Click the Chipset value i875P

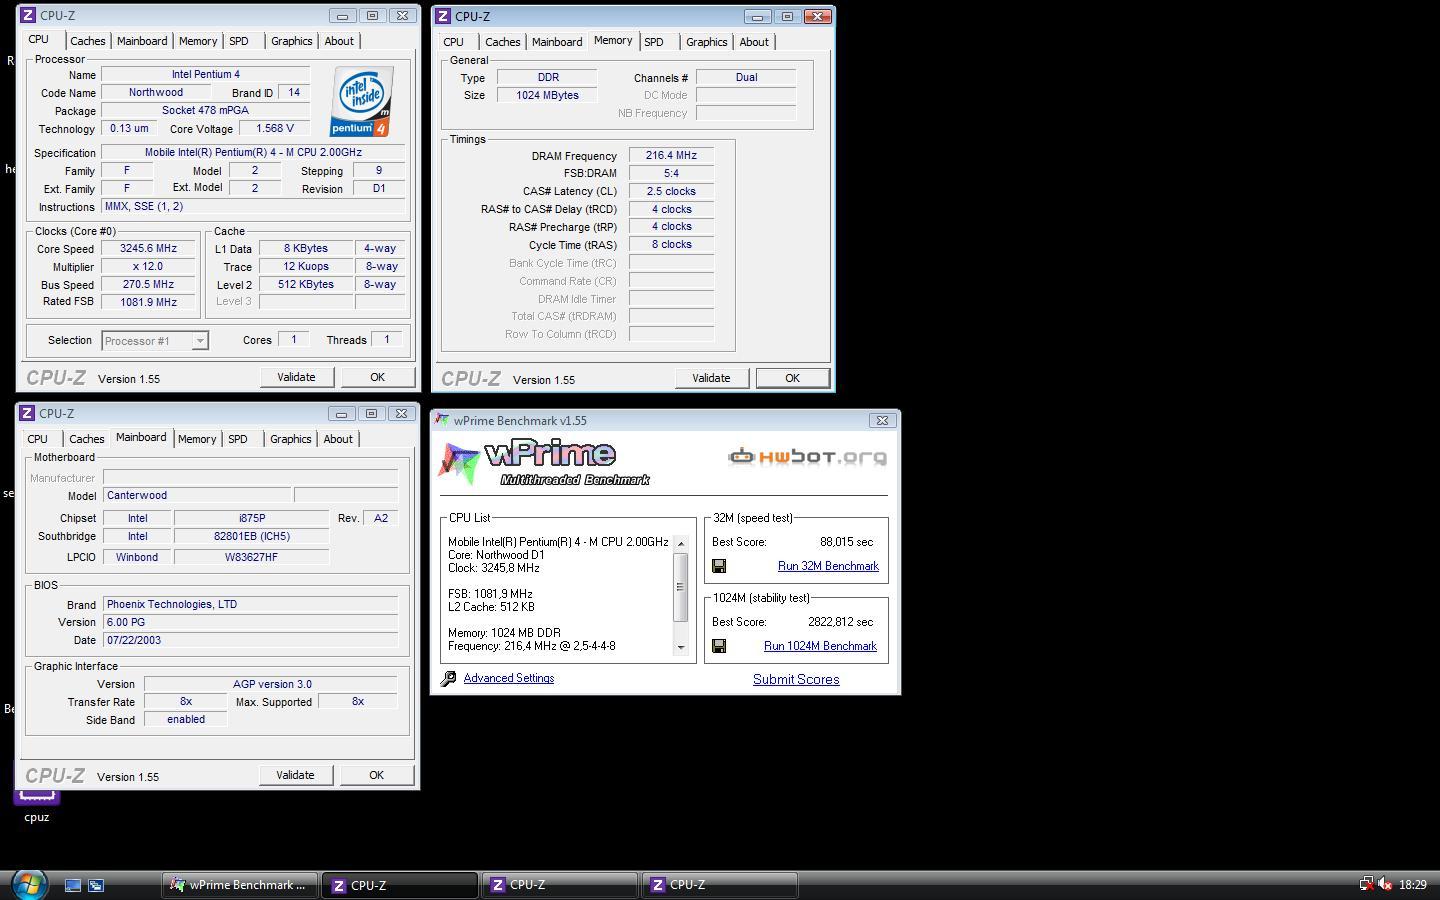point(252,518)
